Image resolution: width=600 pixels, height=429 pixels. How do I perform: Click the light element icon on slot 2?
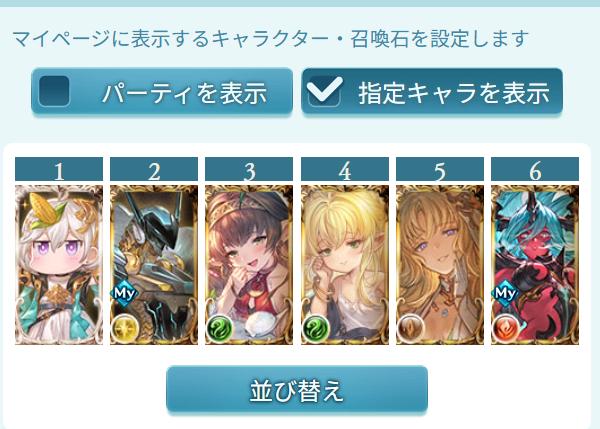[124, 328]
